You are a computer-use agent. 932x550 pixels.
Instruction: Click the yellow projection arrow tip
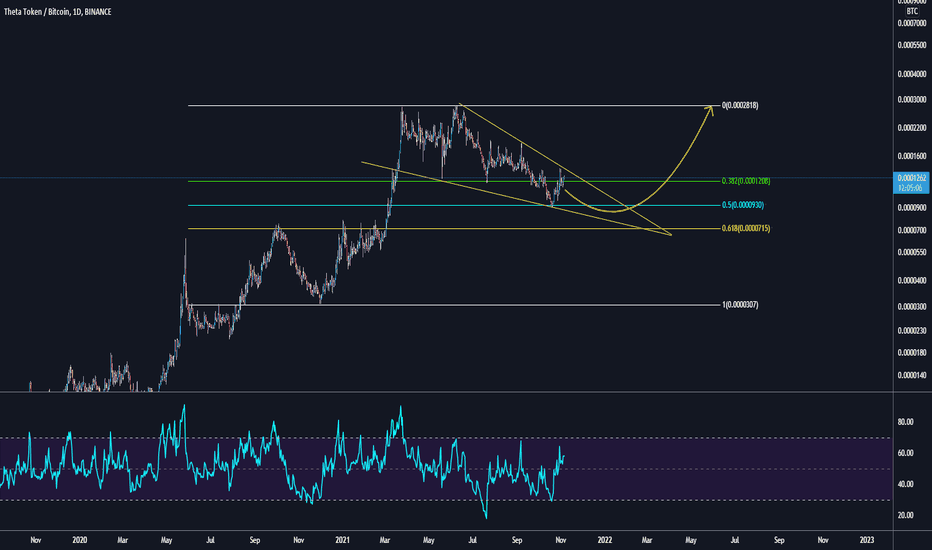(711, 107)
